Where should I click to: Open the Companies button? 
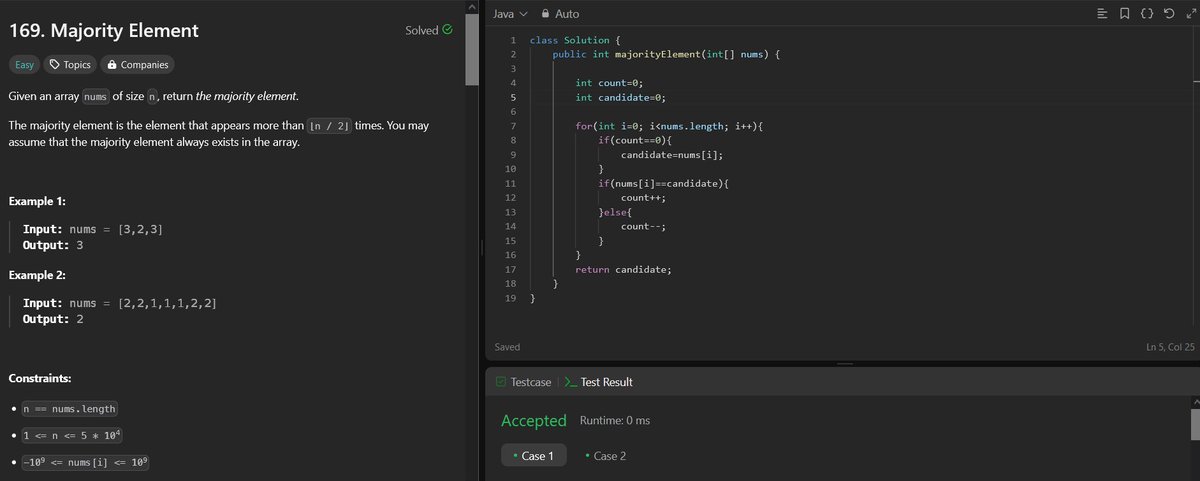138,65
